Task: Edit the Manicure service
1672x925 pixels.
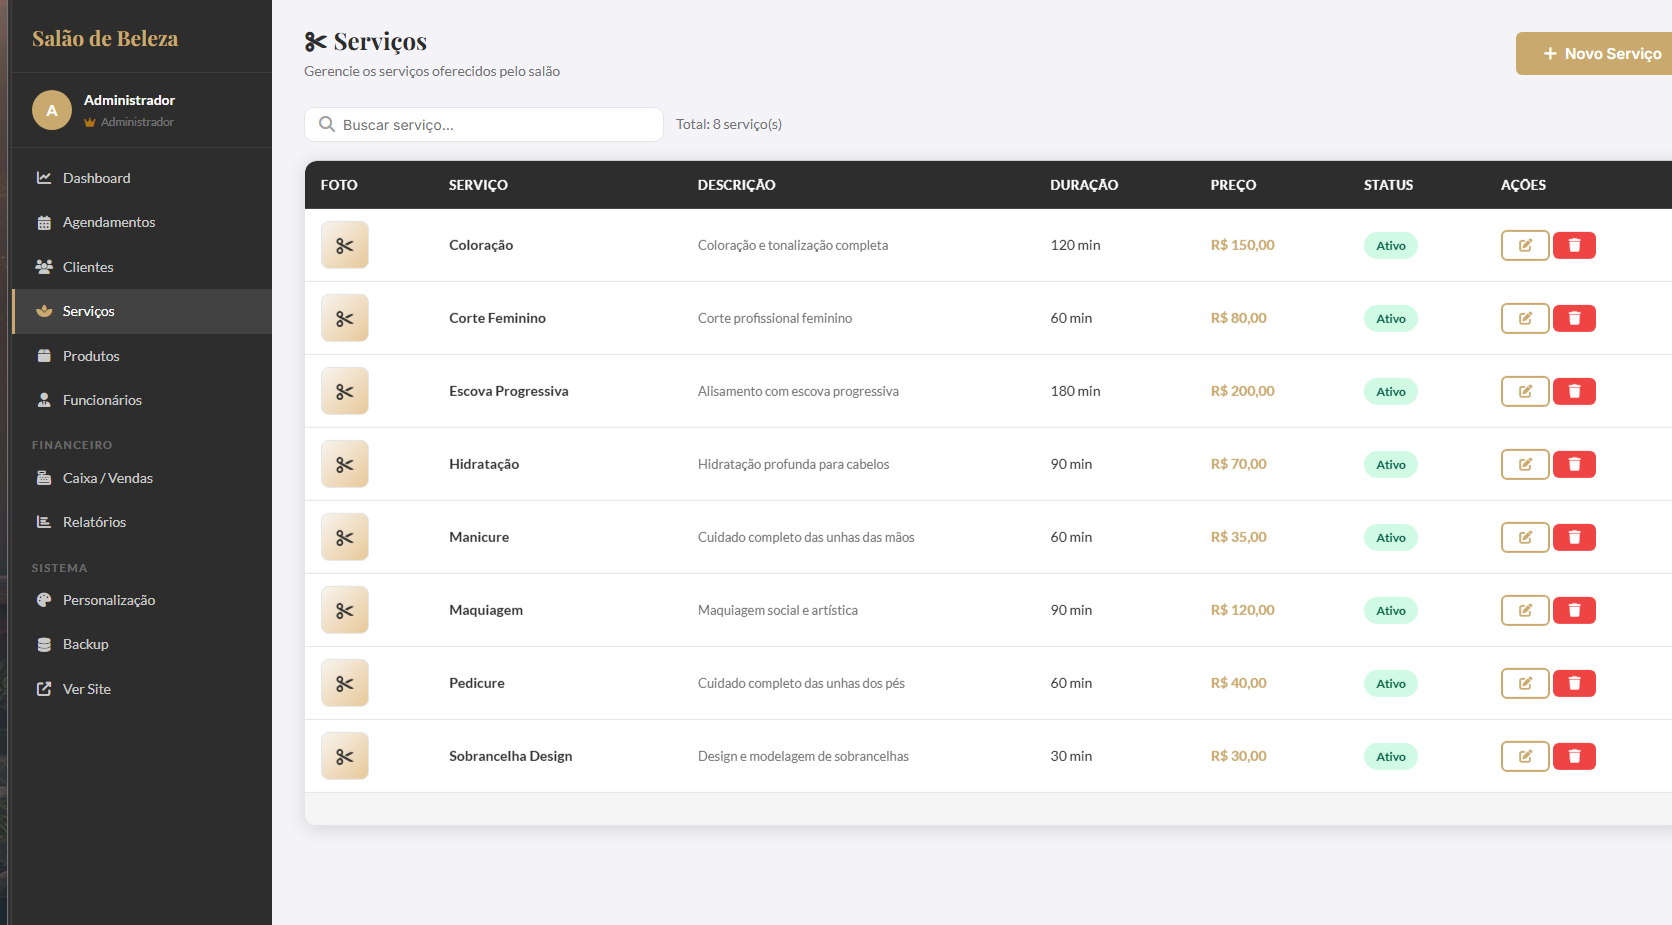Action: pos(1525,537)
